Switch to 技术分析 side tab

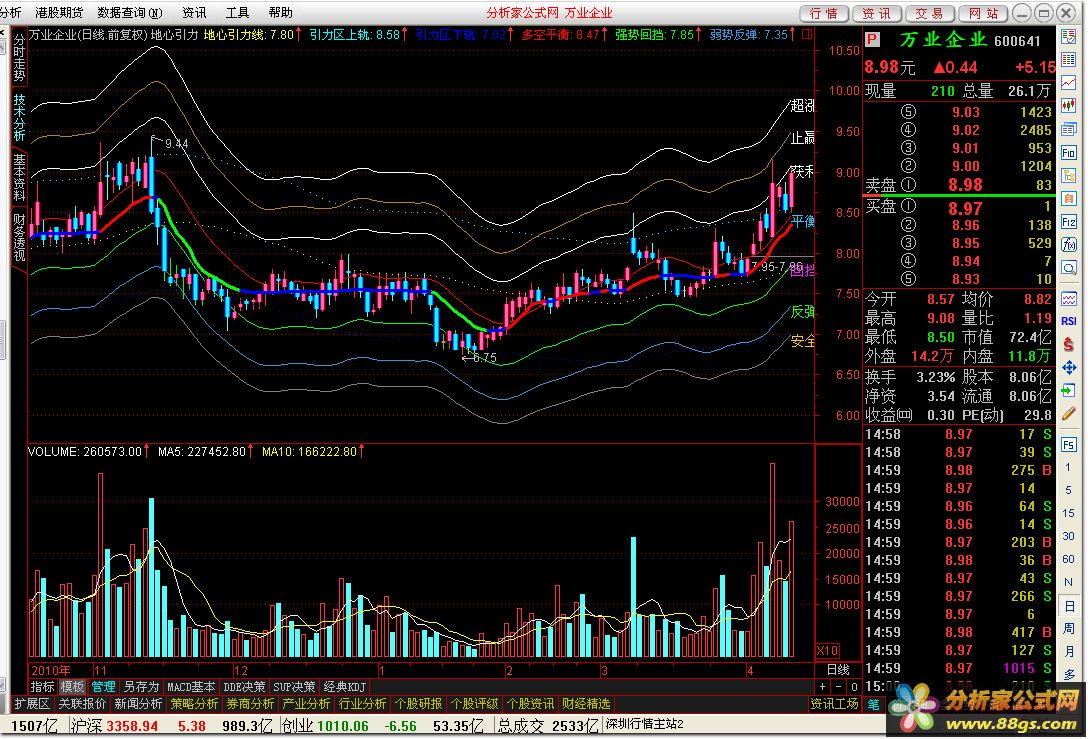point(19,117)
